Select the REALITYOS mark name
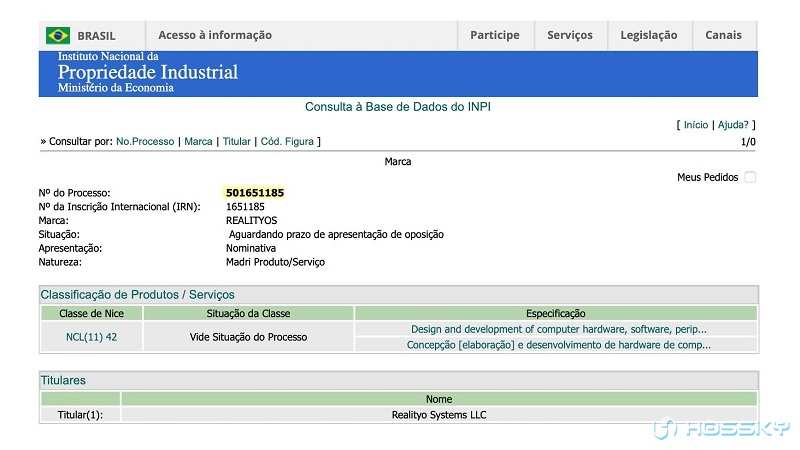The height and width of the screenshot is (450, 800). [x=252, y=220]
